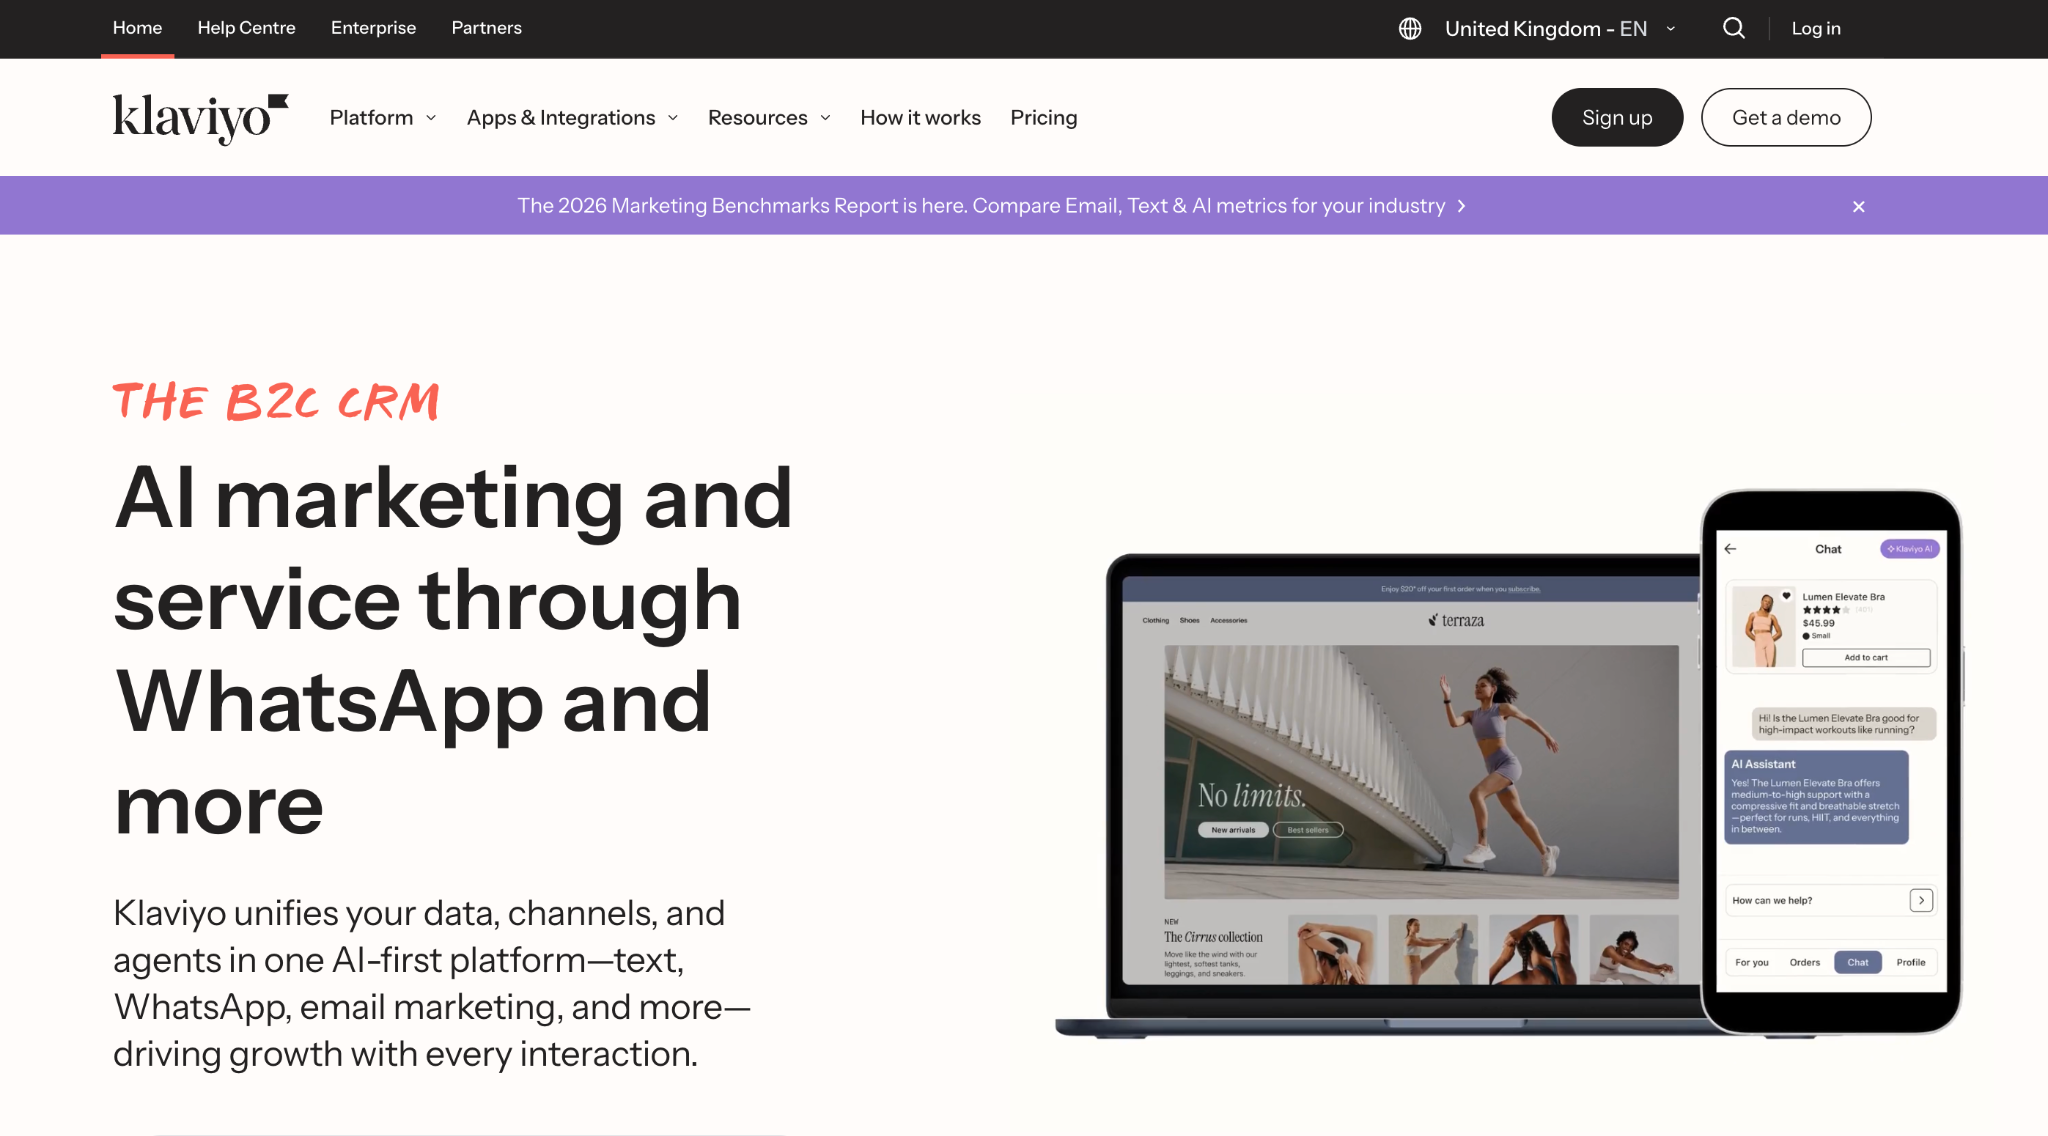Click the Klaviyo AI badge in chat

(x=1909, y=549)
